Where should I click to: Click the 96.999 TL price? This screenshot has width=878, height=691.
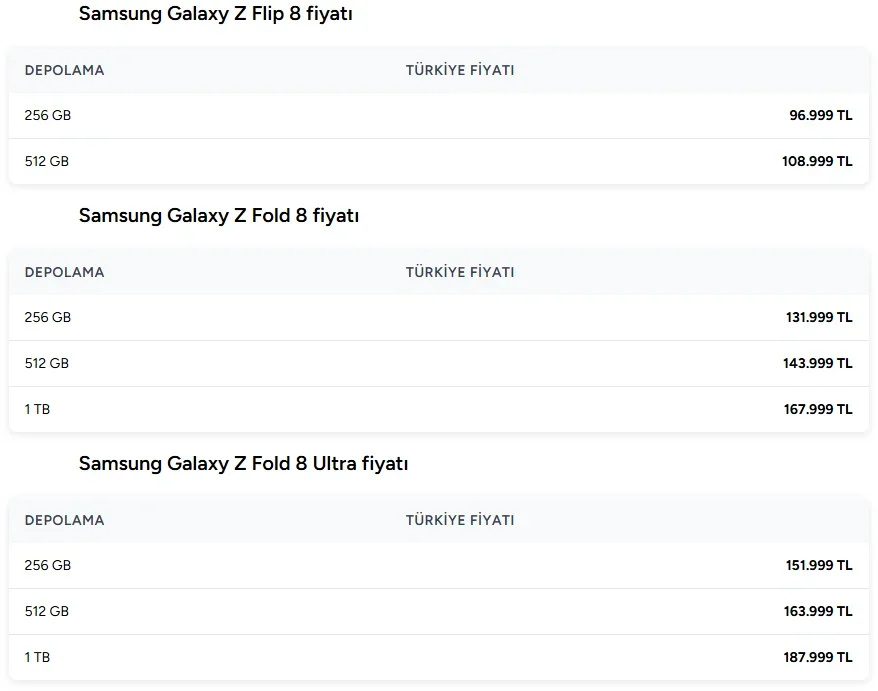[x=820, y=115]
